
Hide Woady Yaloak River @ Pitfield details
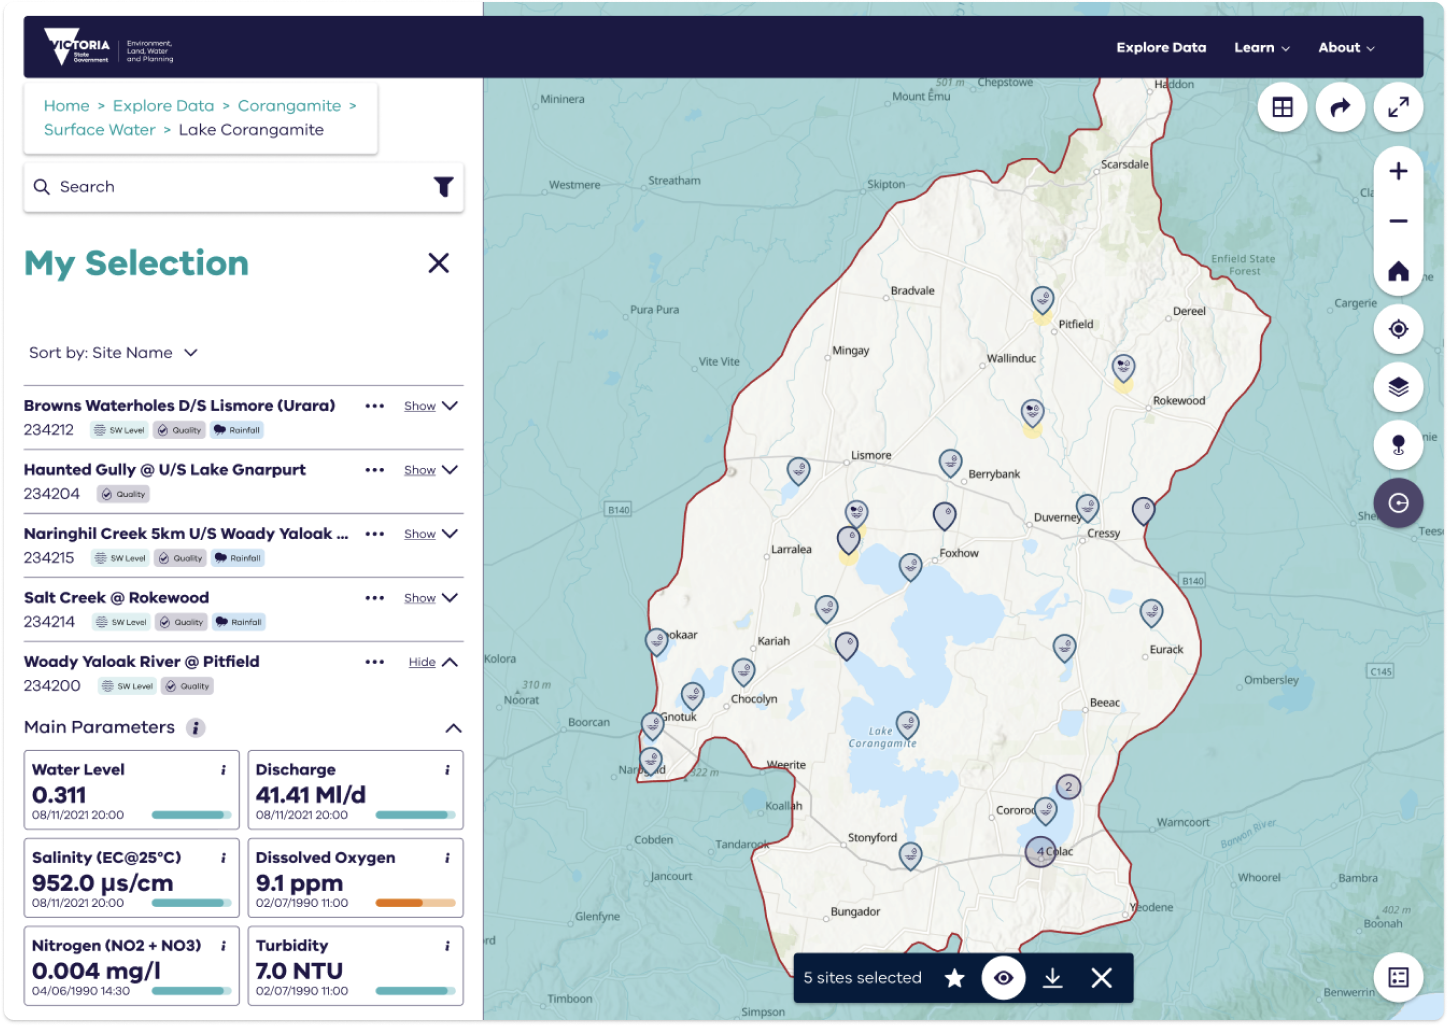pos(432,662)
